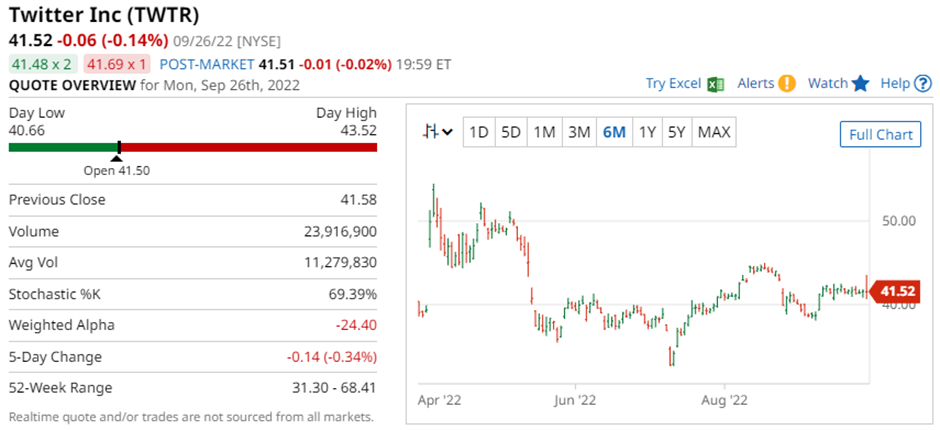940x430 pixels.
Task: Switch chart to 1M range
Action: pyautogui.click(x=544, y=132)
